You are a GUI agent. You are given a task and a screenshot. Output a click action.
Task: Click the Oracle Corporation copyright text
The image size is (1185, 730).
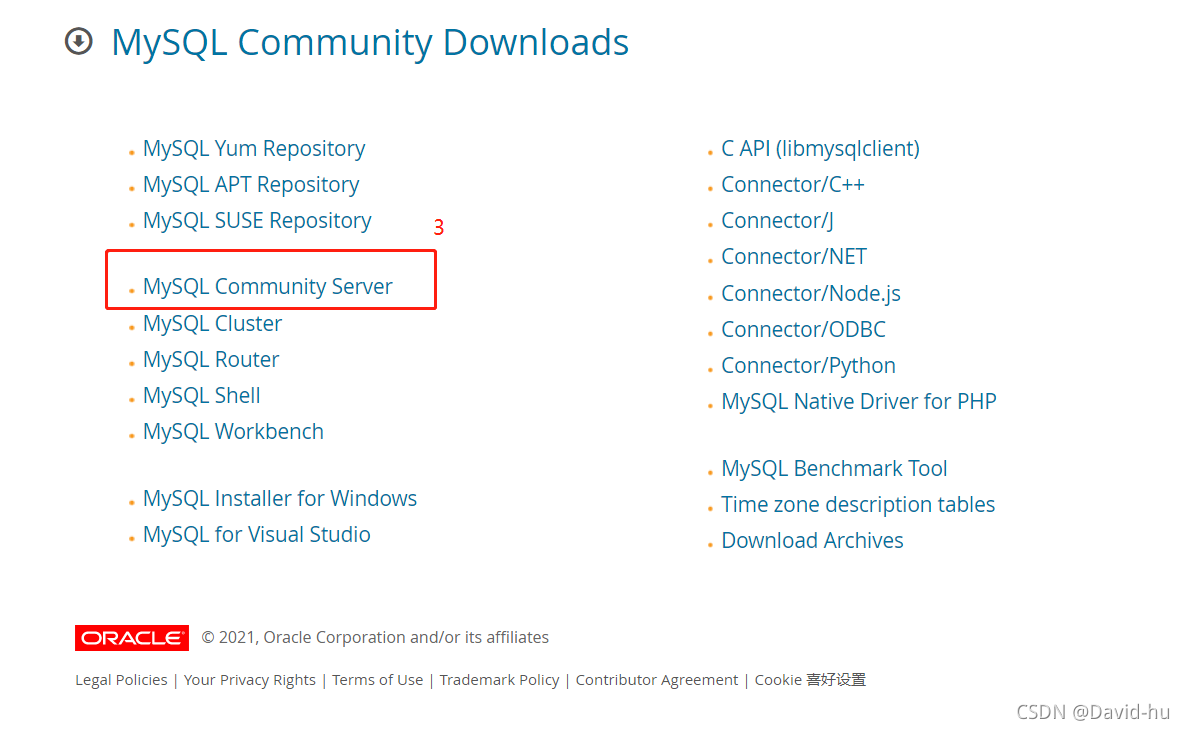tap(375, 638)
